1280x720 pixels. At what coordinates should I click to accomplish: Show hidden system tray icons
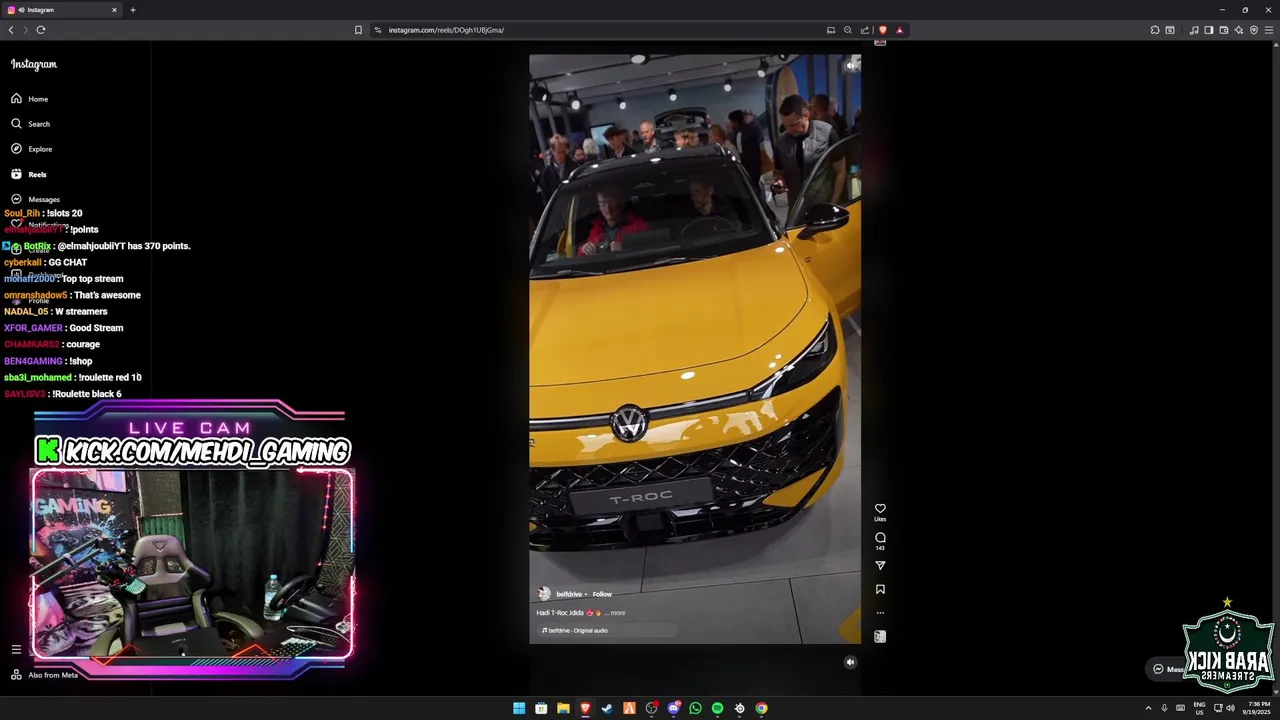1148,708
